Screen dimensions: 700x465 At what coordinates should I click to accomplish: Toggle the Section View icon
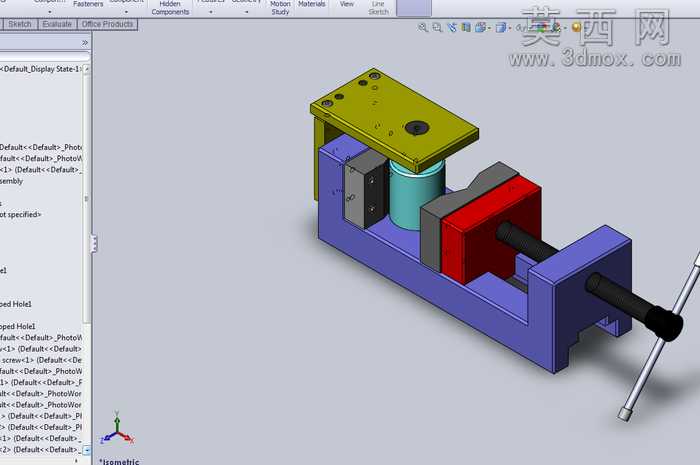point(466,28)
